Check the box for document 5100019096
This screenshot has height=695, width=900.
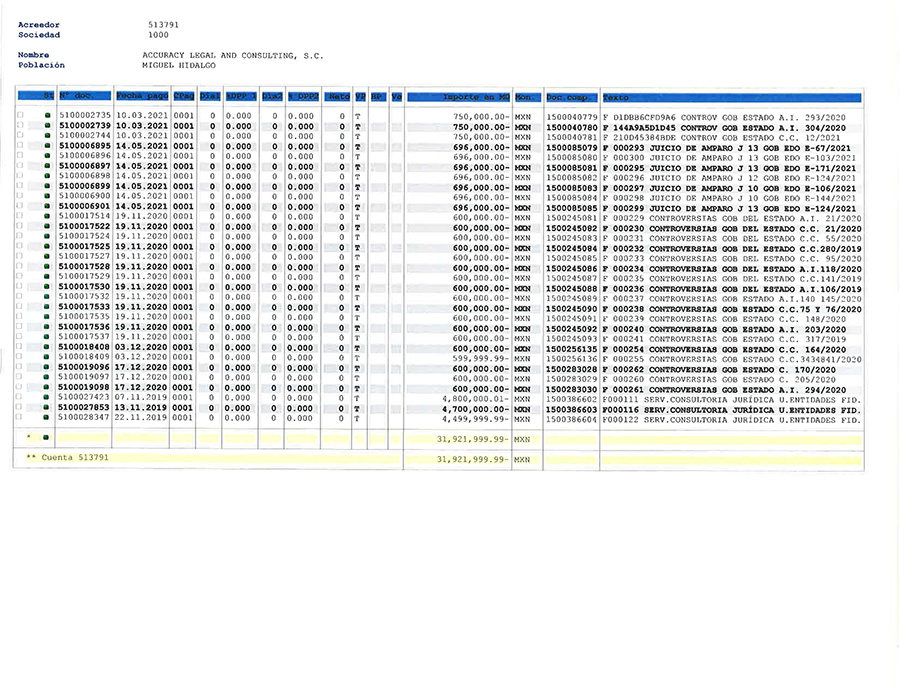coord(20,368)
